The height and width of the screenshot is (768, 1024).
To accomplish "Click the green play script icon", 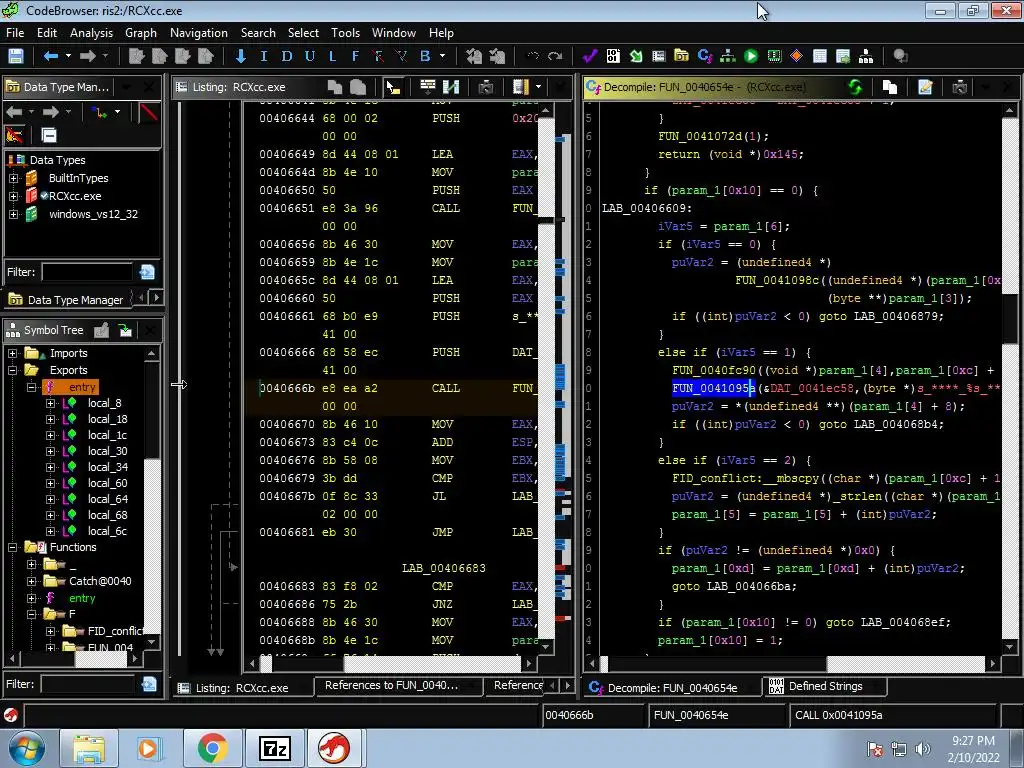I will (751, 56).
